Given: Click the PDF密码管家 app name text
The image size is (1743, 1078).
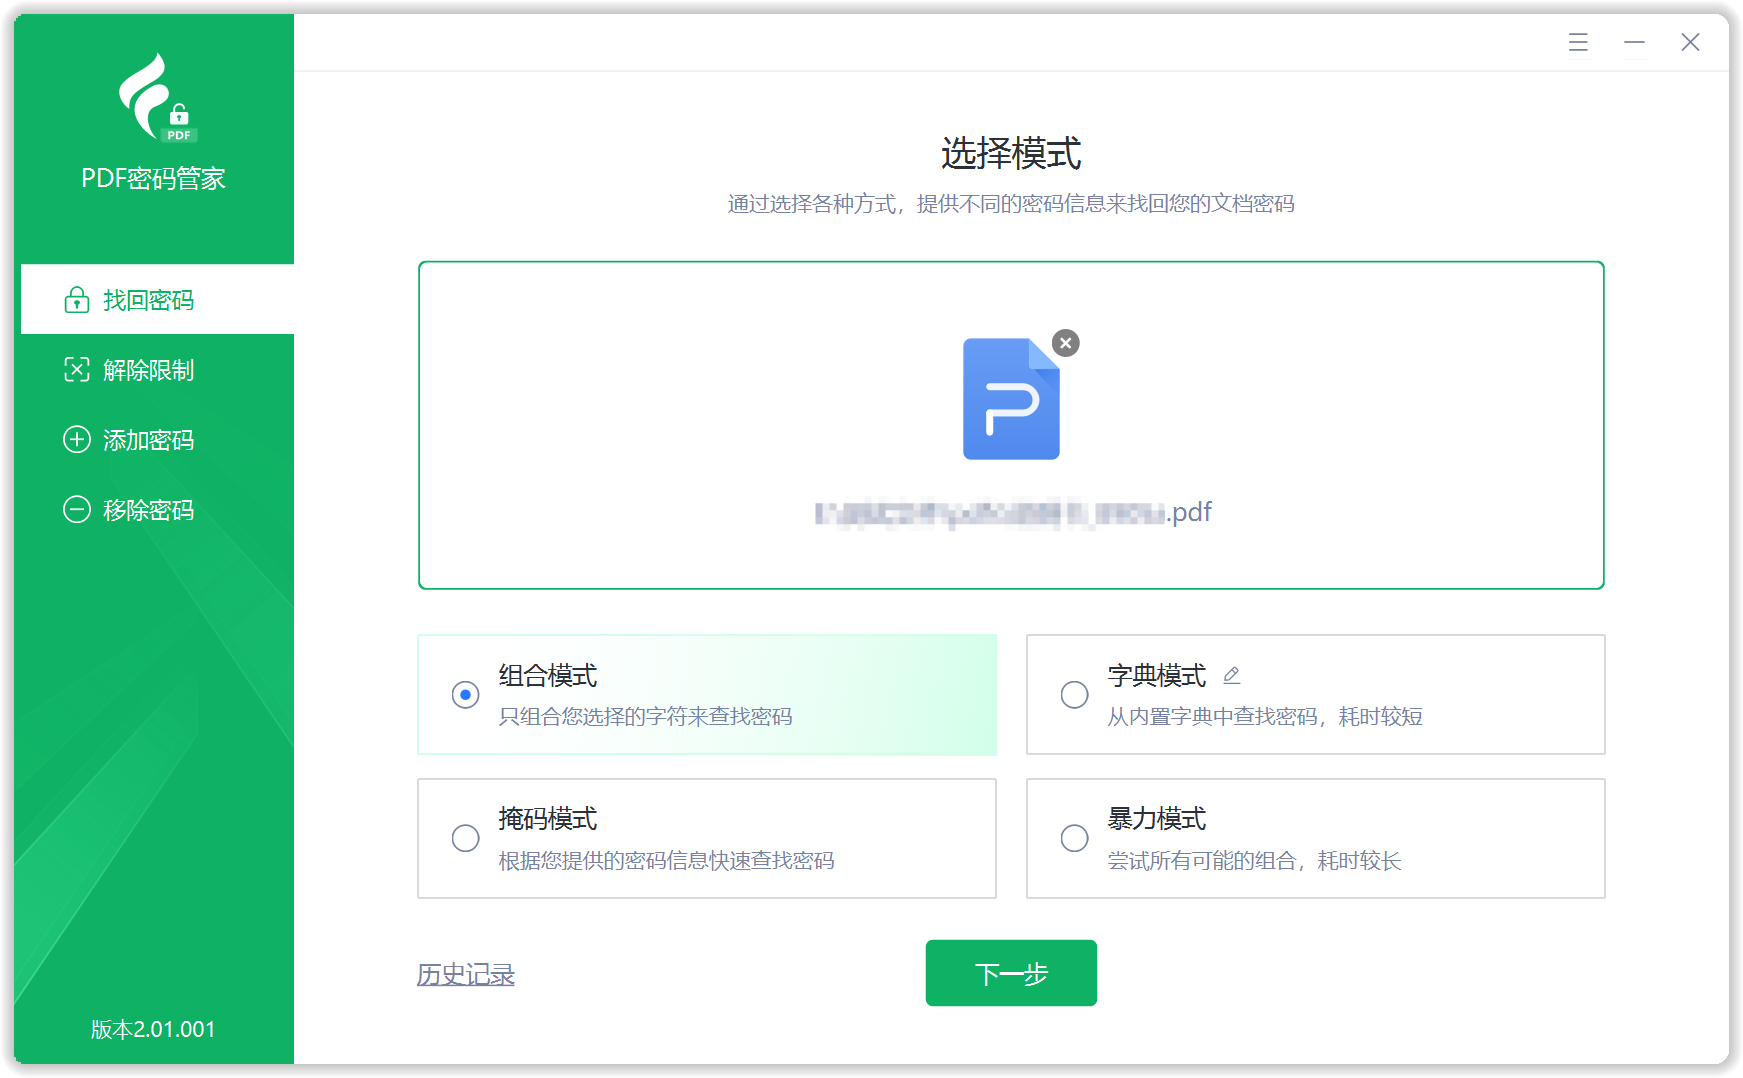Looking at the screenshot, I should pyautogui.click(x=153, y=178).
